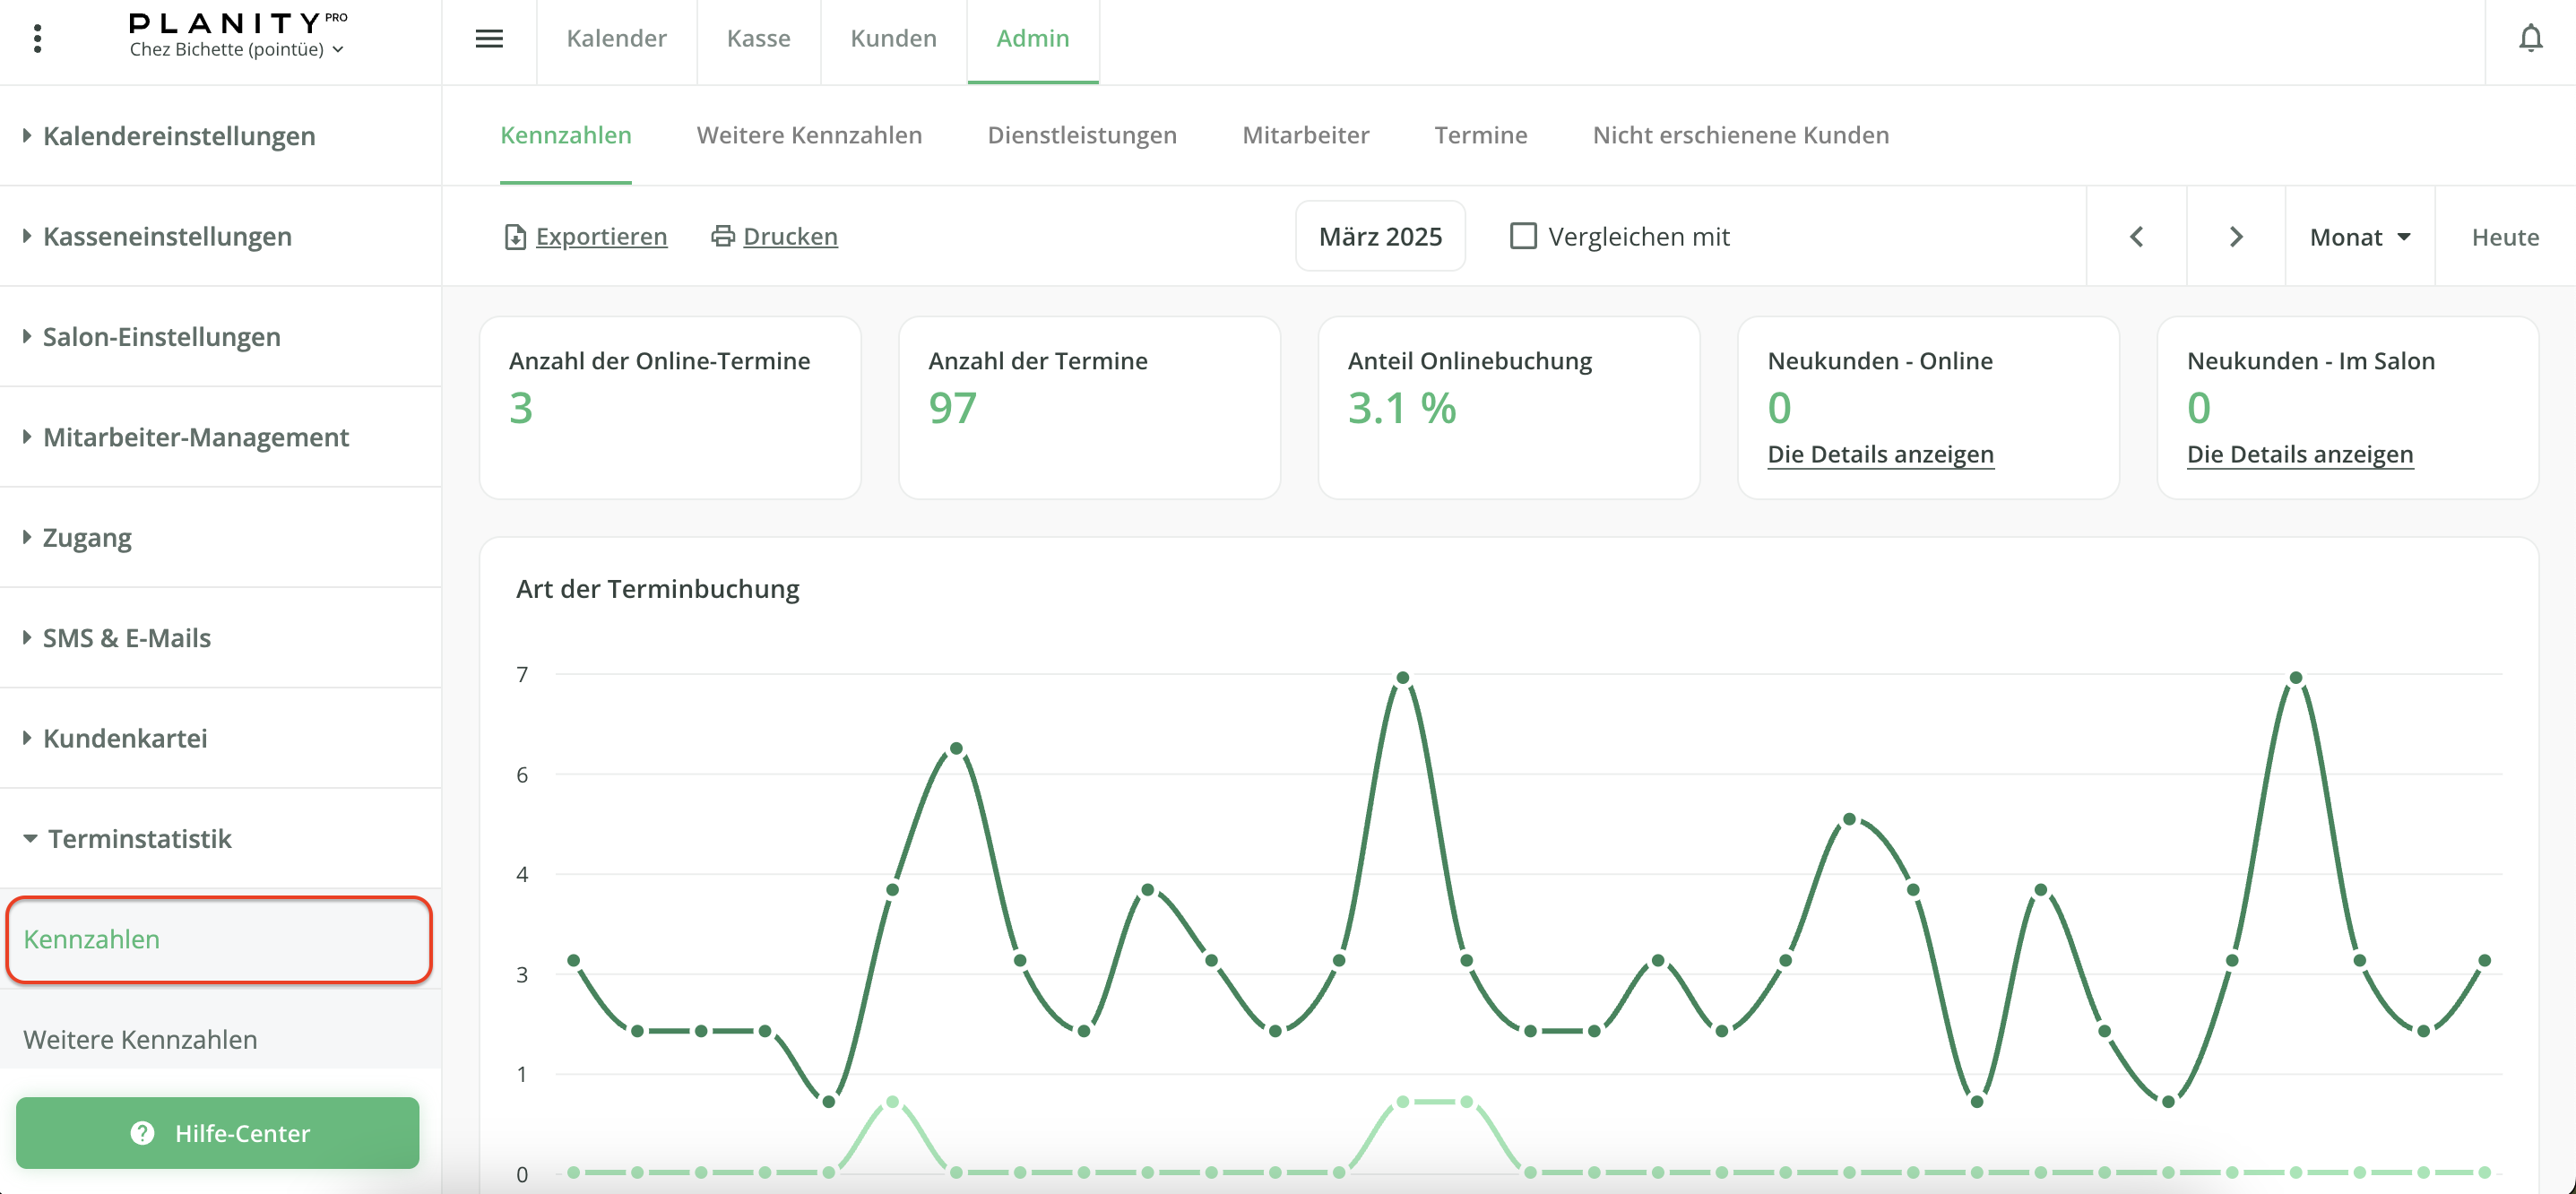Open the three-dot vertical menu
Viewport: 2576px width, 1194px height.
[37, 39]
